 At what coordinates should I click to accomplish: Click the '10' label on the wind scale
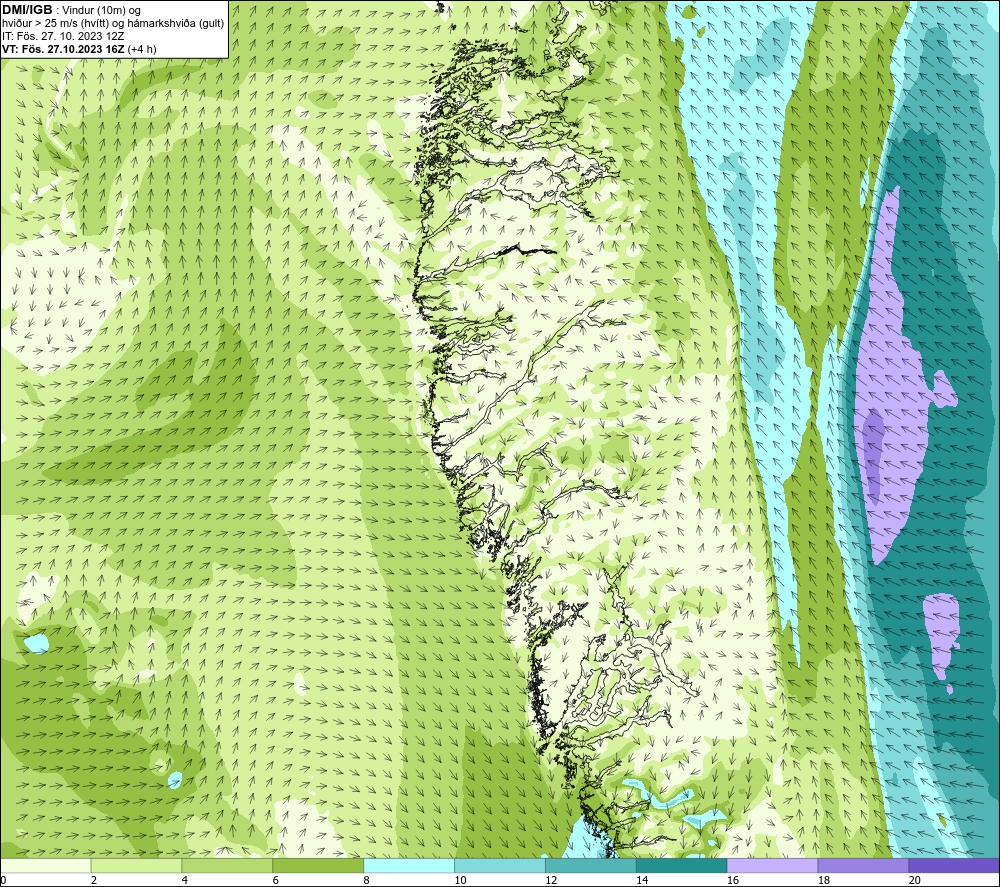(460, 880)
